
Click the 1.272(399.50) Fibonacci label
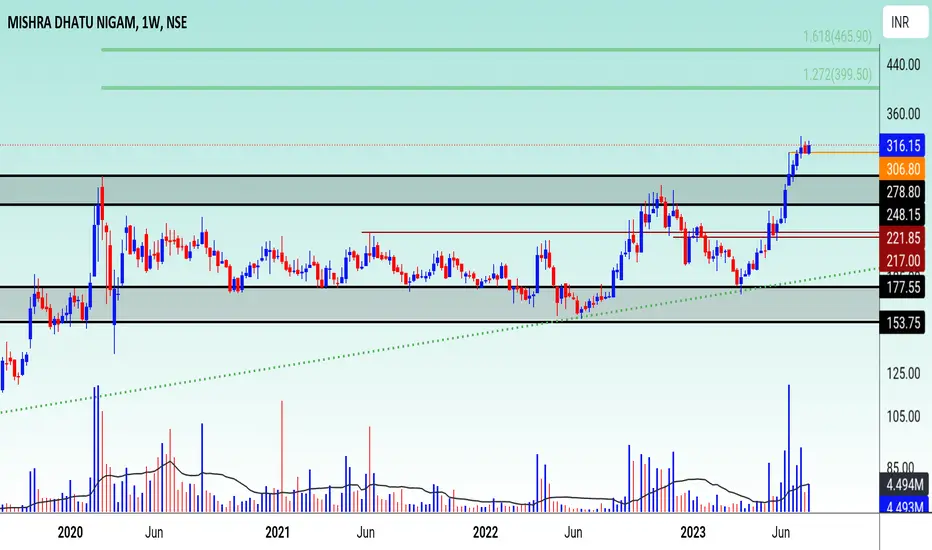tap(837, 75)
